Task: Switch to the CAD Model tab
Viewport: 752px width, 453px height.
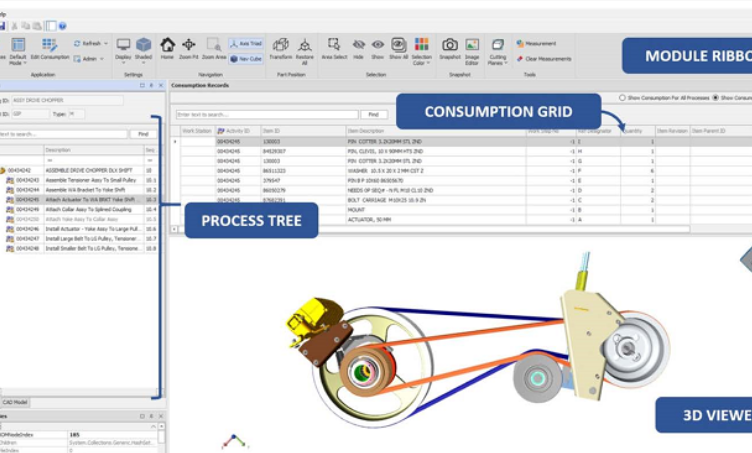Action: click(15, 403)
